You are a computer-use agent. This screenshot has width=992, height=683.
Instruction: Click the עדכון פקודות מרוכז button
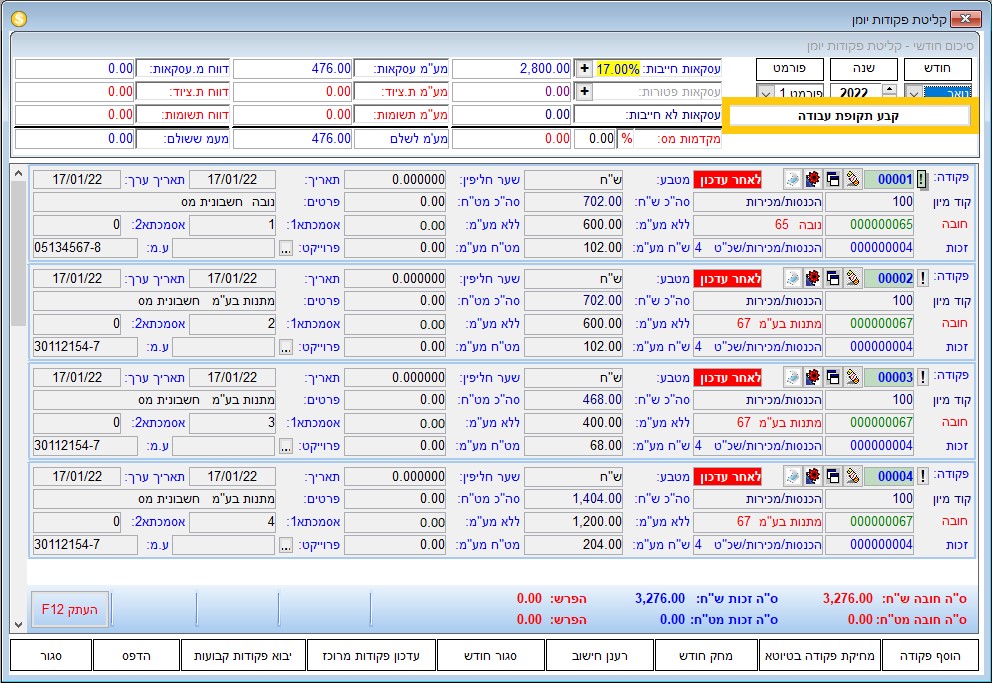tap(371, 655)
